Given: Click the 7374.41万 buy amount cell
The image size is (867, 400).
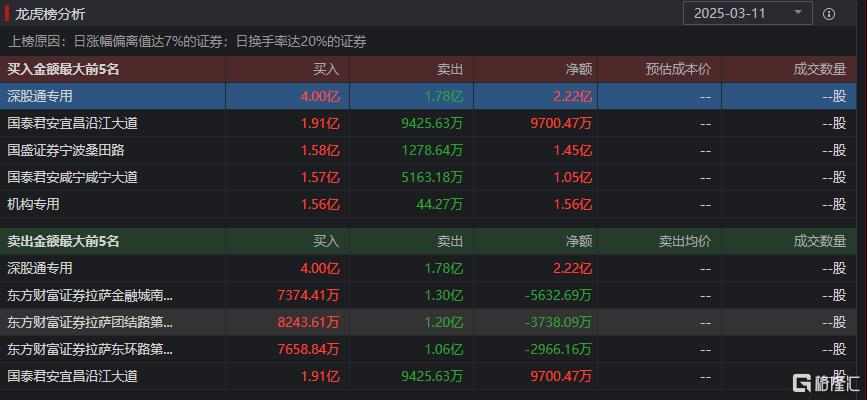Looking at the screenshot, I should click(309, 295).
